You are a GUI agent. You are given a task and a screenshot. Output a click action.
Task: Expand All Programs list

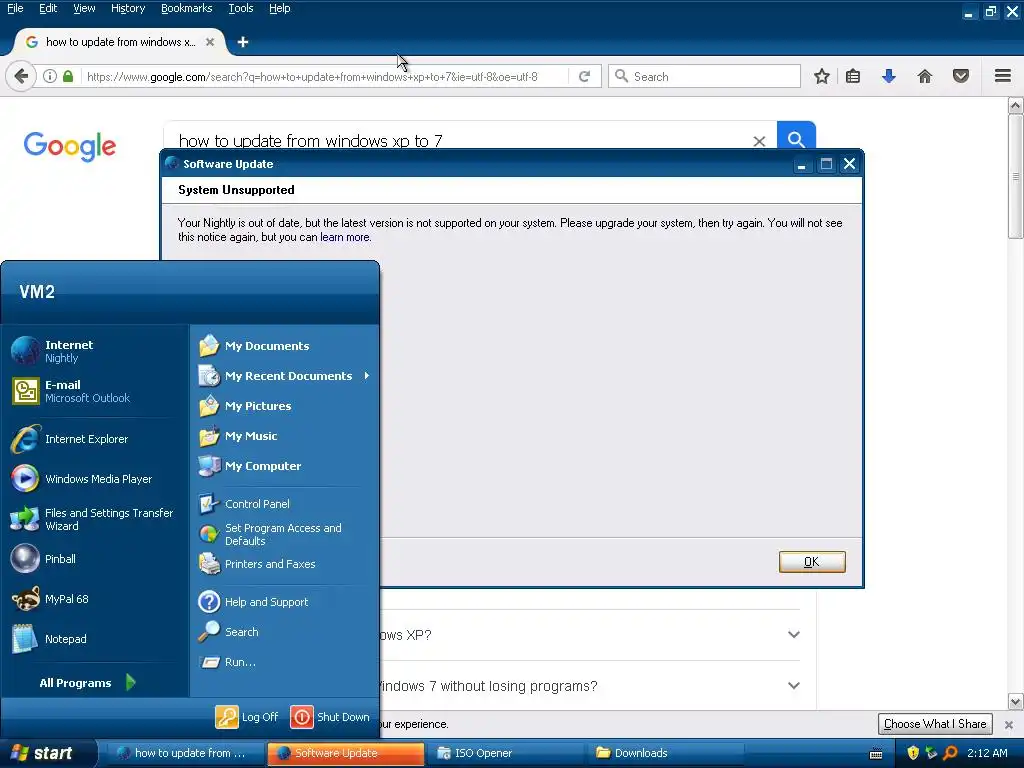88,682
